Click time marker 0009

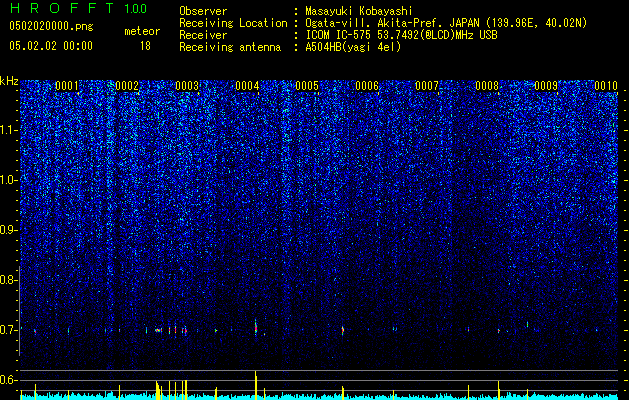point(546,85)
